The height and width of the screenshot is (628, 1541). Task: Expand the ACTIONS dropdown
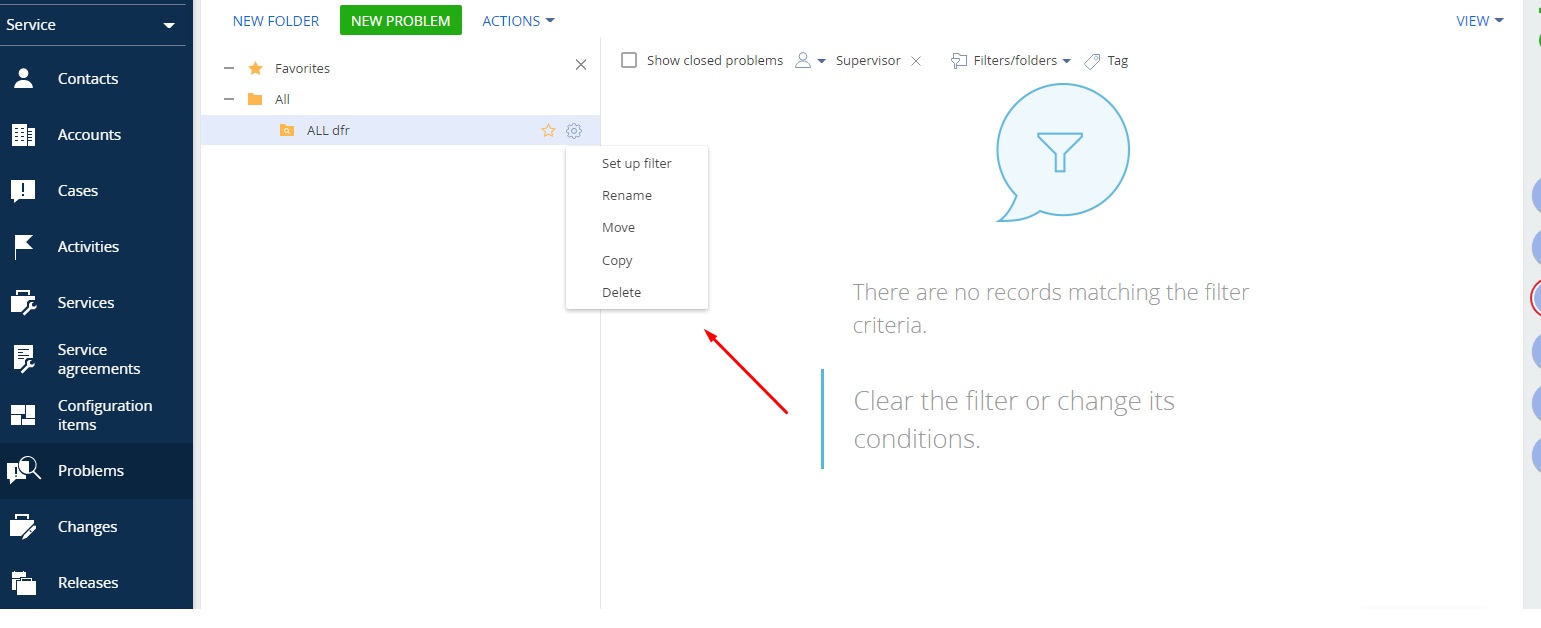coord(518,21)
